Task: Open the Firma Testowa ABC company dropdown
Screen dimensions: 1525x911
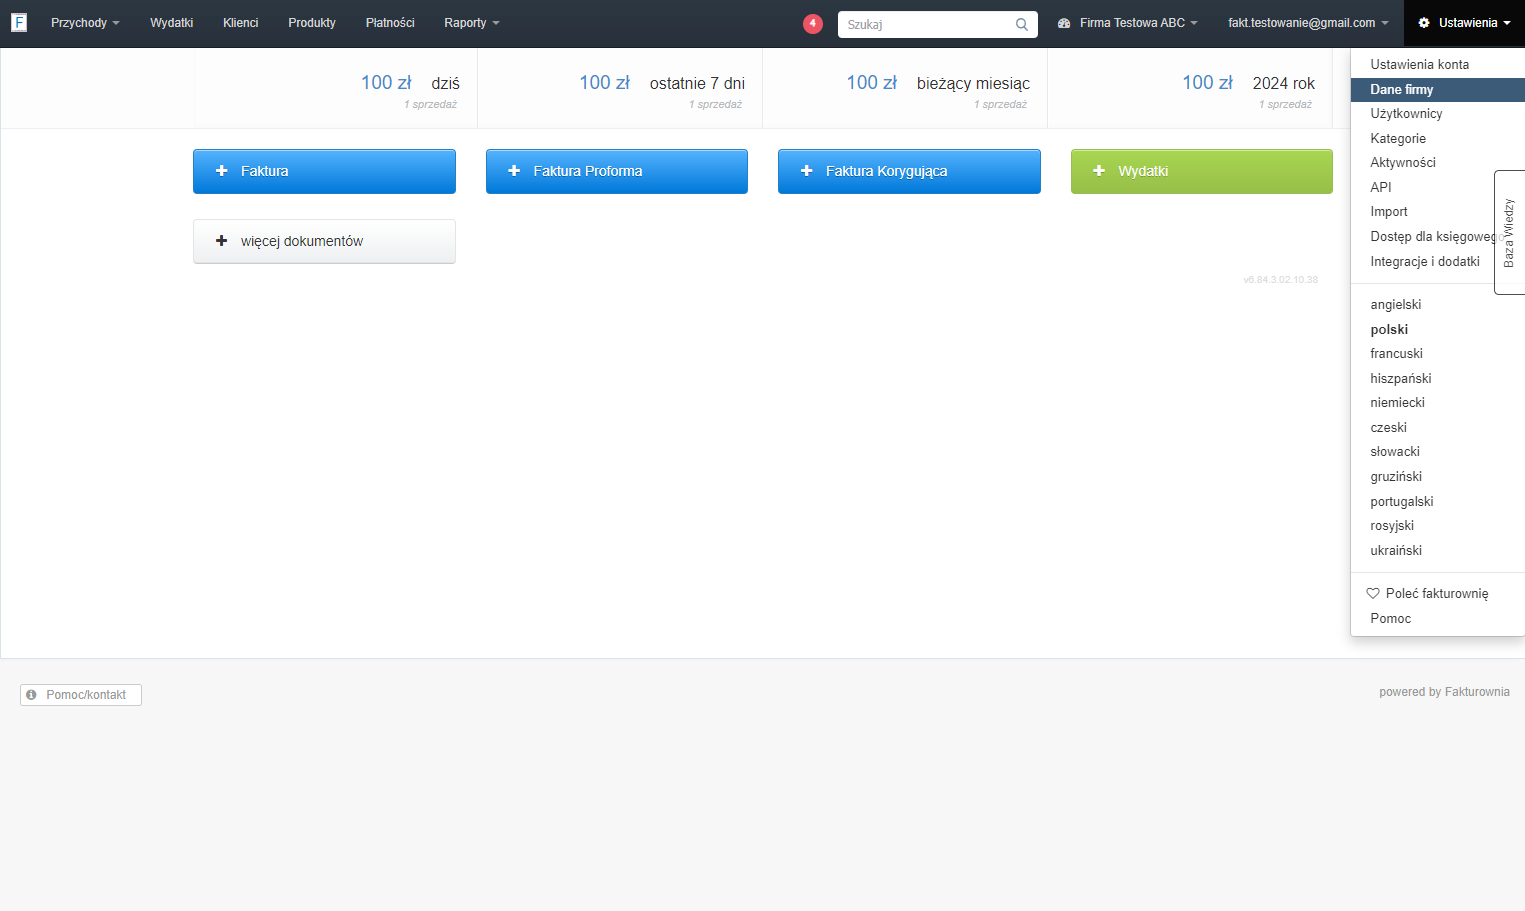Action: pyautogui.click(x=1127, y=23)
